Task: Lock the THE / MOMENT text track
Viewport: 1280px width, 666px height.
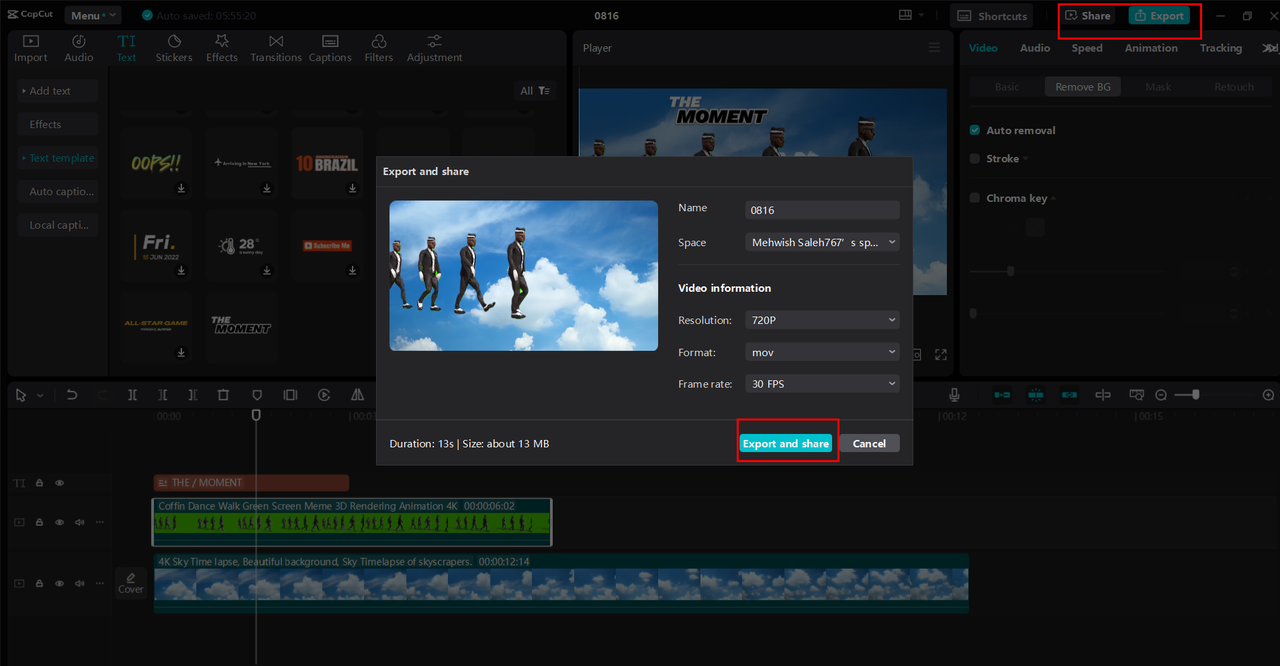Action: tap(40, 483)
